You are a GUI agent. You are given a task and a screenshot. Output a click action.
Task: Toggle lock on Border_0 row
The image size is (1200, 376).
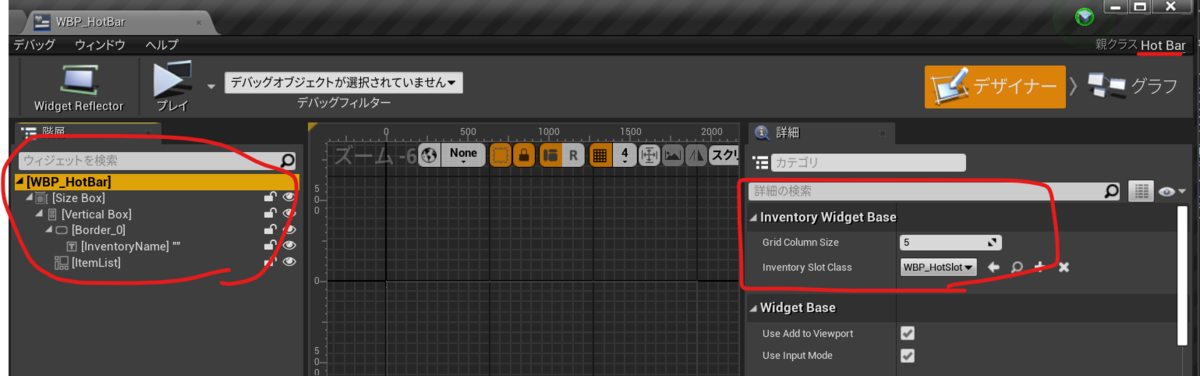[x=270, y=230]
